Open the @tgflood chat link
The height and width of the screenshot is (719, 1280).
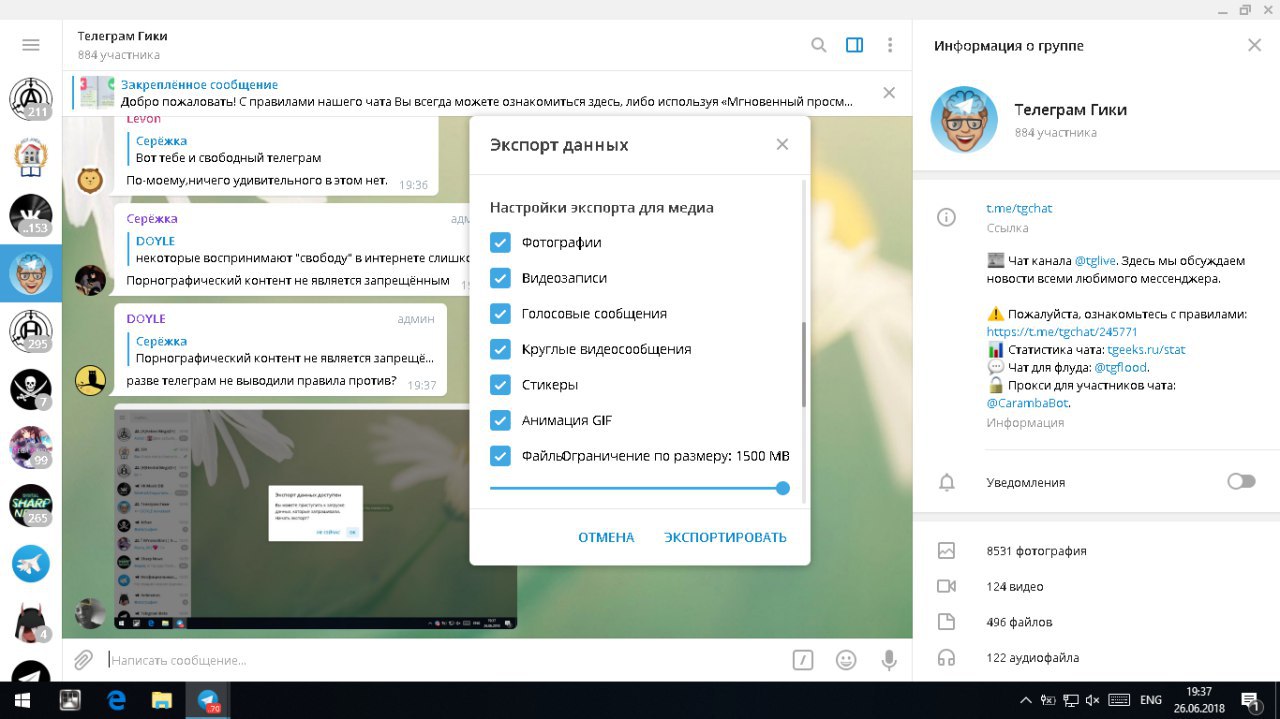pyautogui.click(x=1120, y=367)
